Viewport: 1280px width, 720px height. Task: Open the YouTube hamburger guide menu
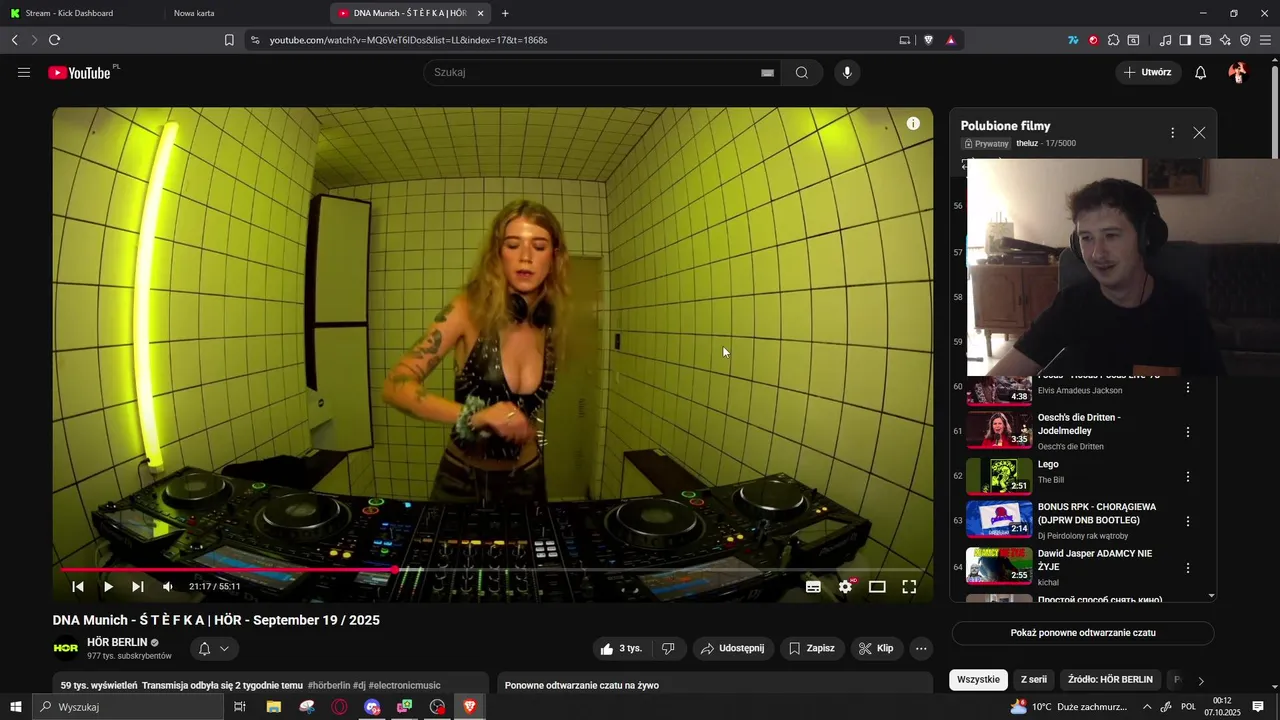point(24,72)
